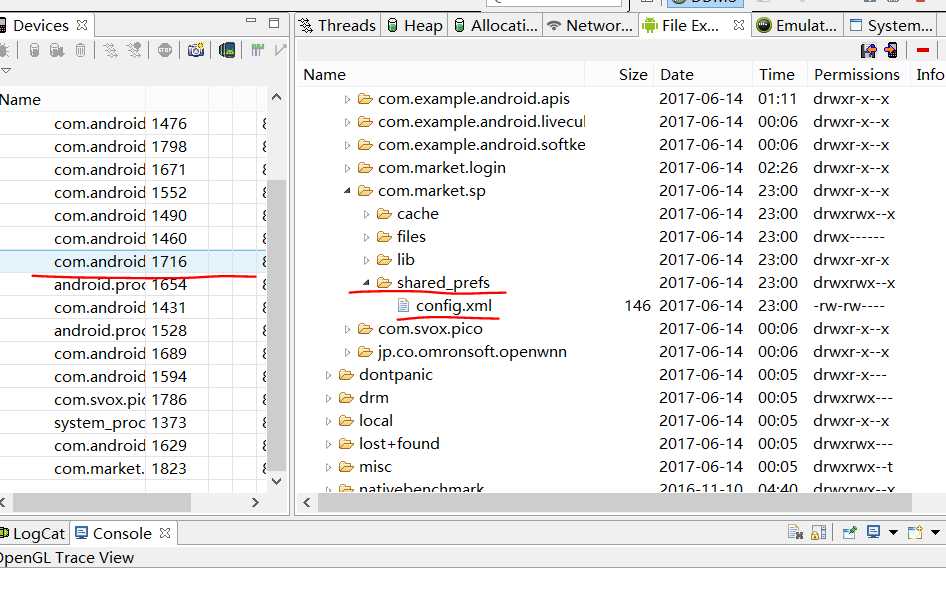
Task: Collapse the com.market.sp folder
Action: click(x=347, y=191)
